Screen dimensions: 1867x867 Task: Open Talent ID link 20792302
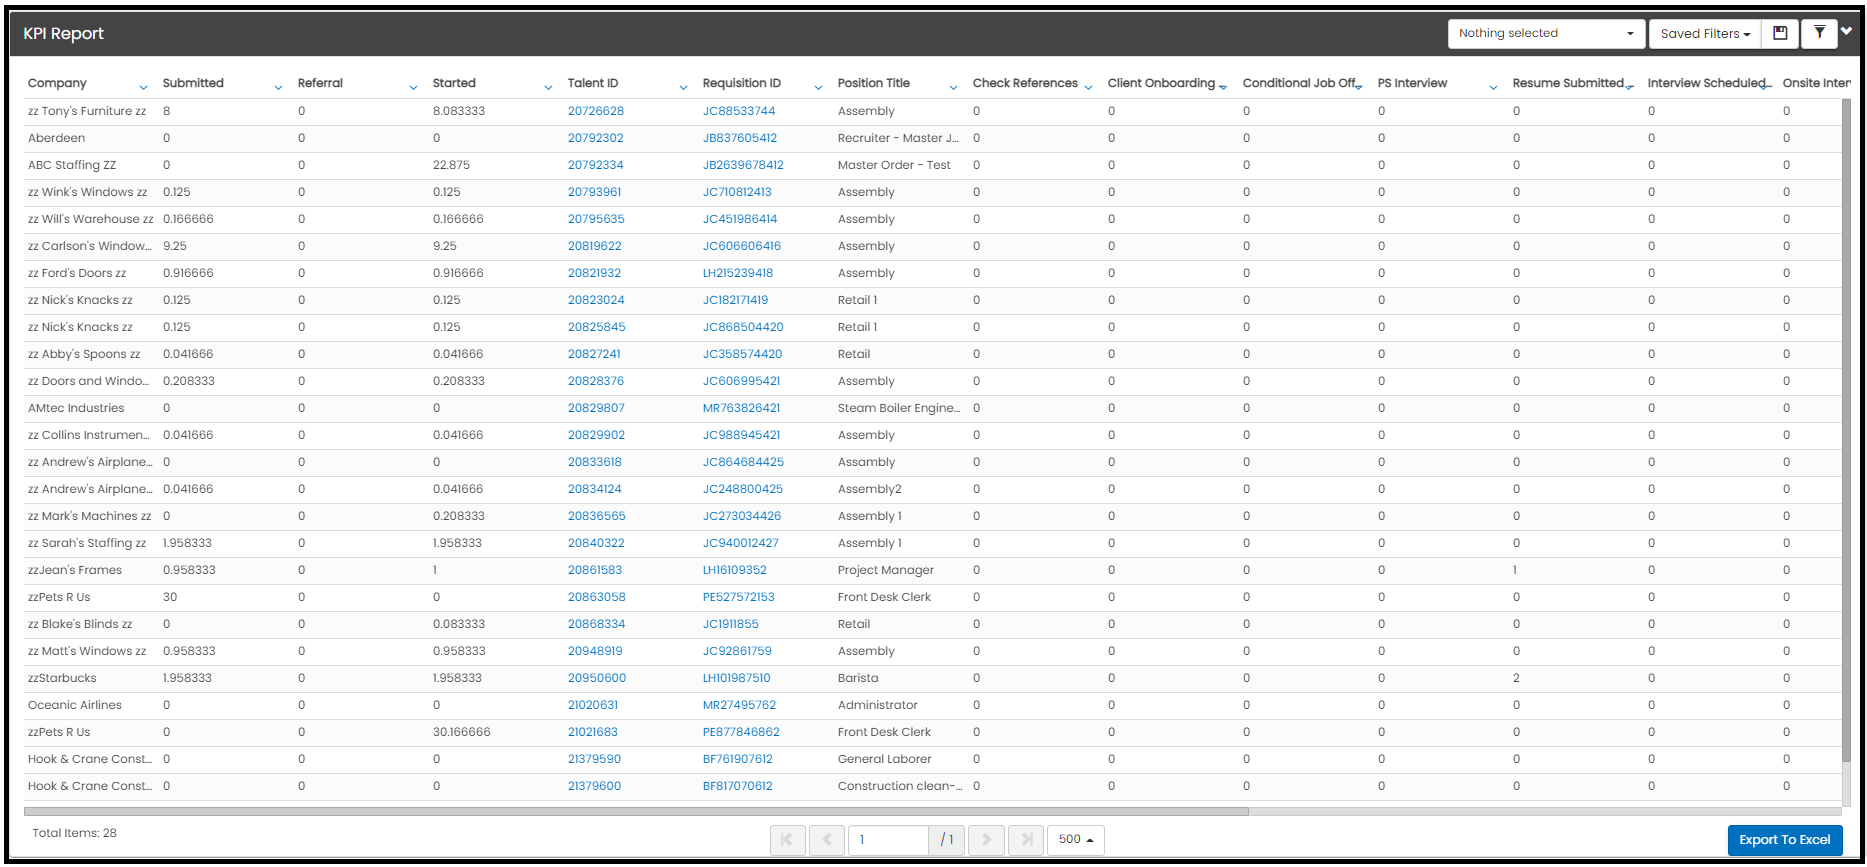coord(596,138)
